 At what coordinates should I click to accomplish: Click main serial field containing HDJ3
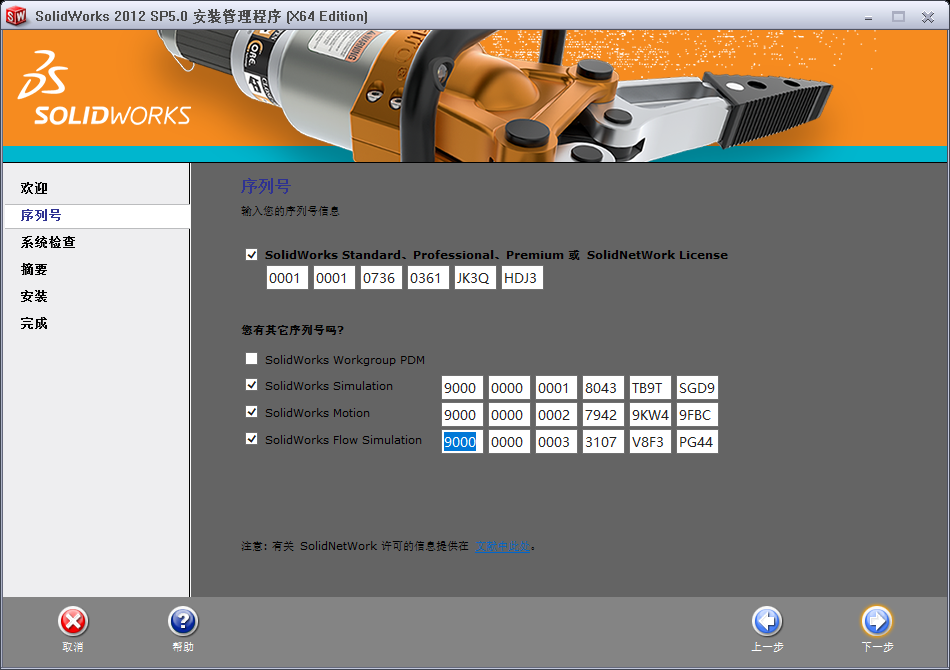point(522,278)
